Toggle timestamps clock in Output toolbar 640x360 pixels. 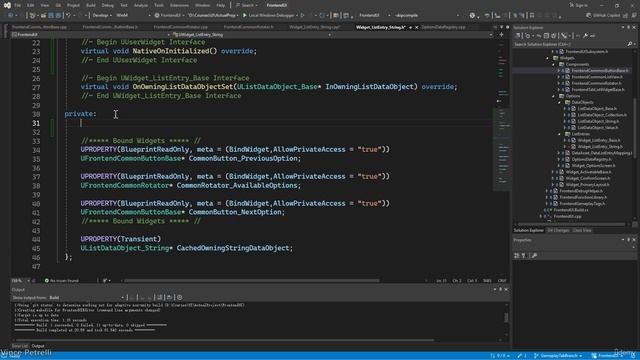pos(180,298)
